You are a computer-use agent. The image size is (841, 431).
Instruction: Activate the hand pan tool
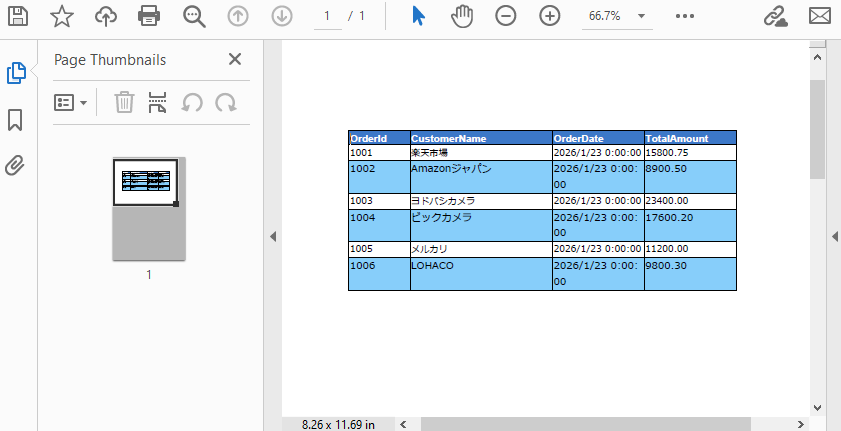coord(462,16)
